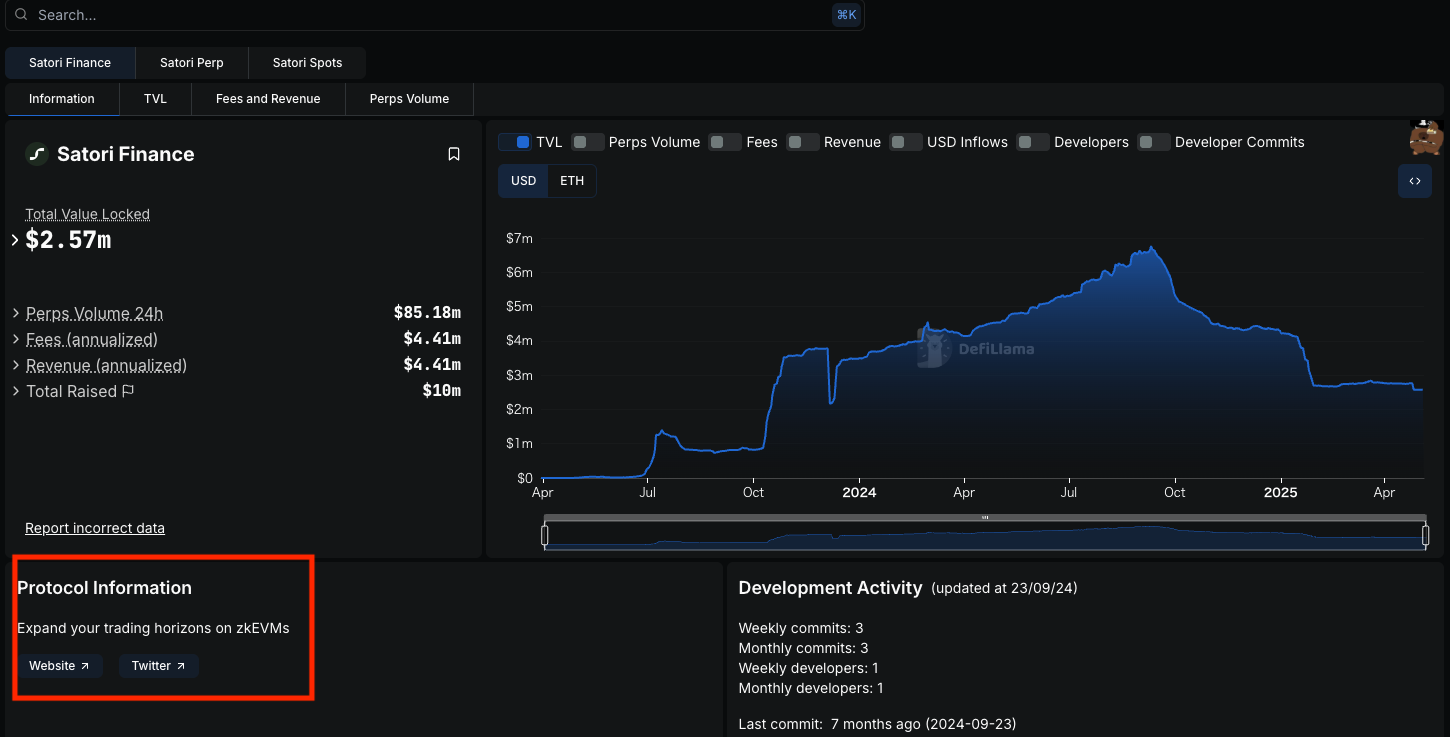Click the $85.18m perps volume value

[x=427, y=313]
